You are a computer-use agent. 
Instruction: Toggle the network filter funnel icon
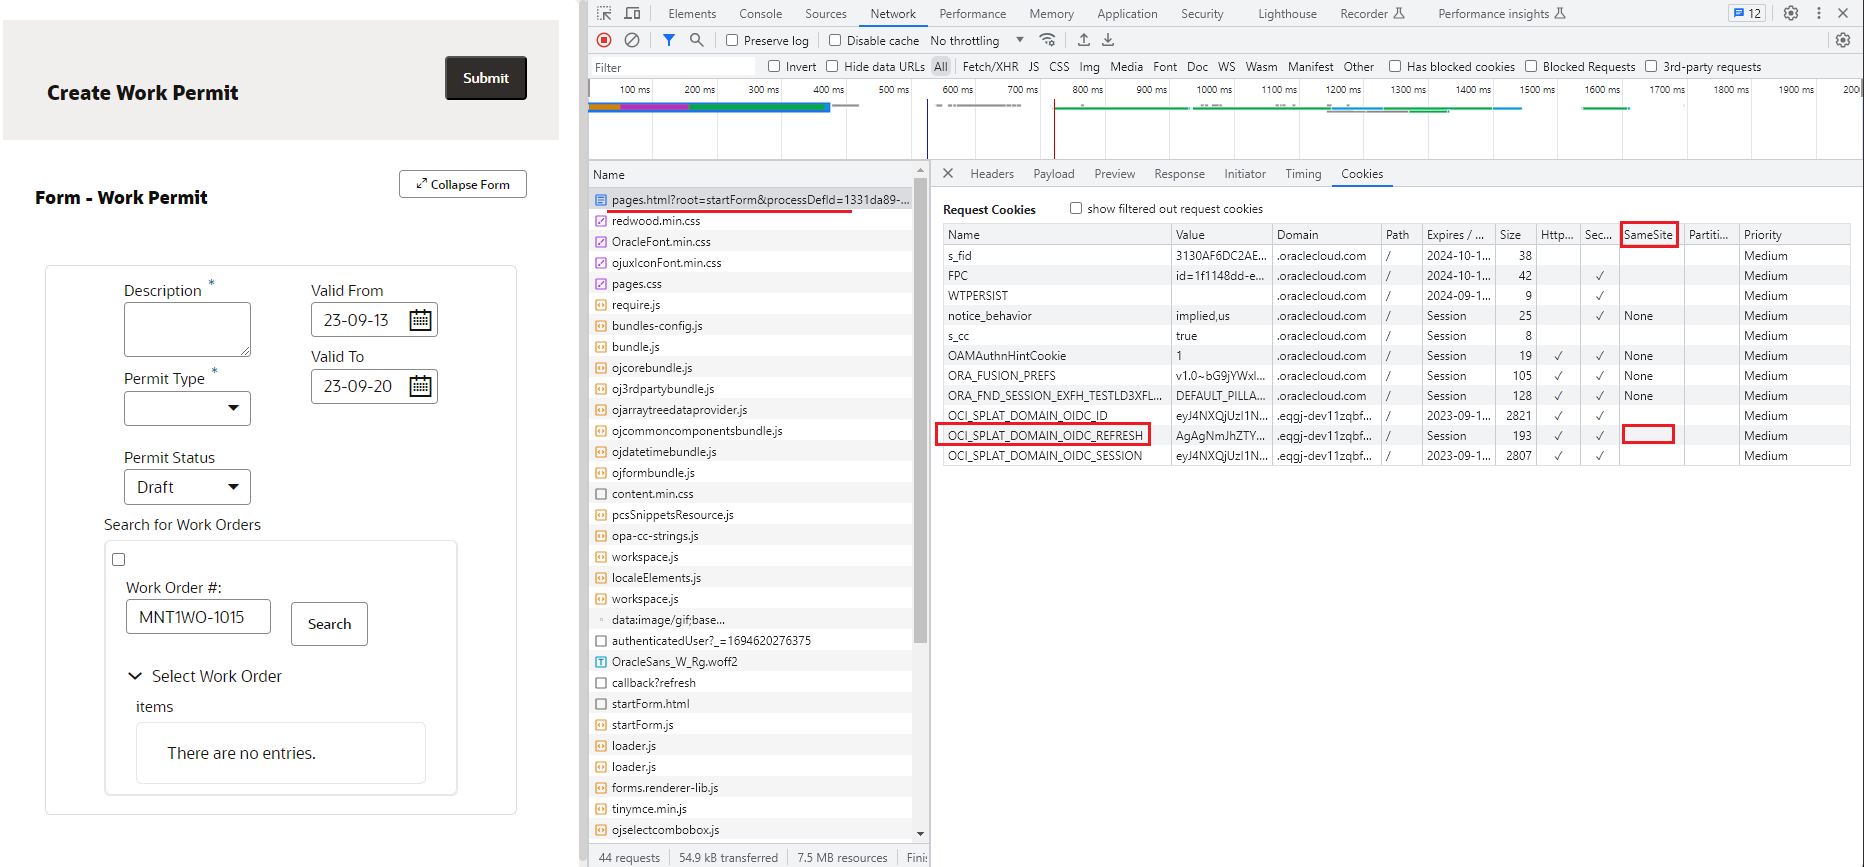pyautogui.click(x=669, y=40)
